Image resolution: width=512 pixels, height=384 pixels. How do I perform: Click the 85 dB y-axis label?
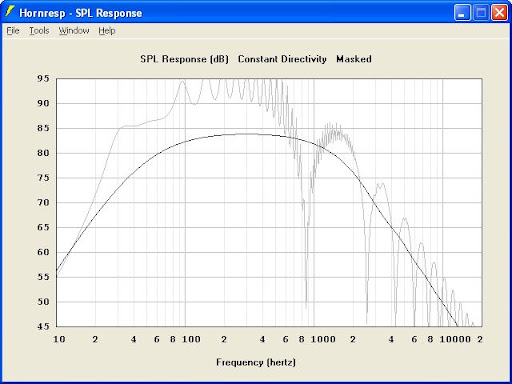click(x=43, y=128)
